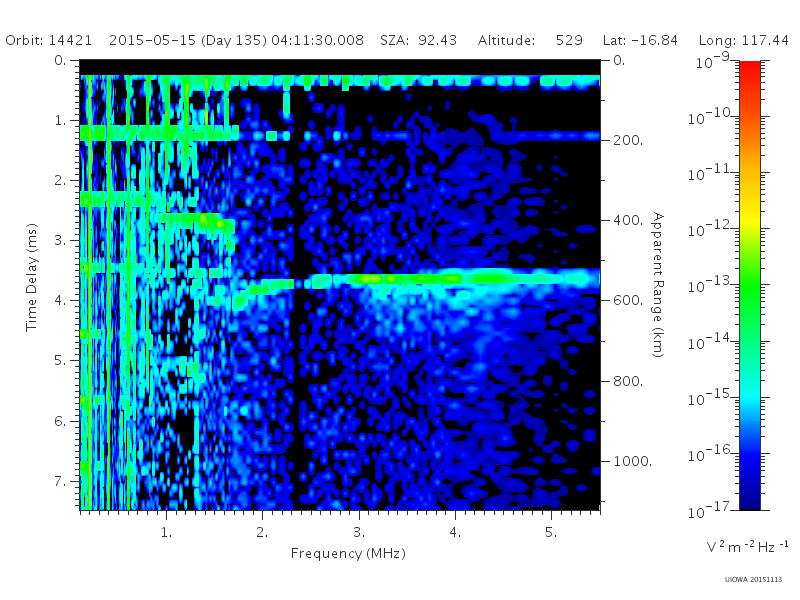The image size is (800, 600).
Task: Click the timestamp '04:11:30.008'
Action: tap(317, 40)
